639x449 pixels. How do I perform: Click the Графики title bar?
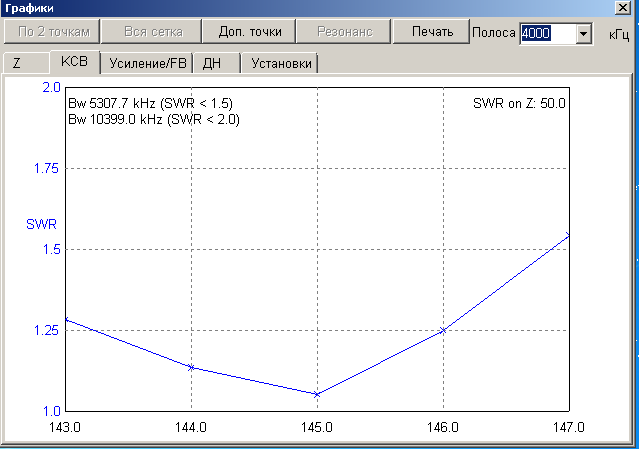coord(300,8)
